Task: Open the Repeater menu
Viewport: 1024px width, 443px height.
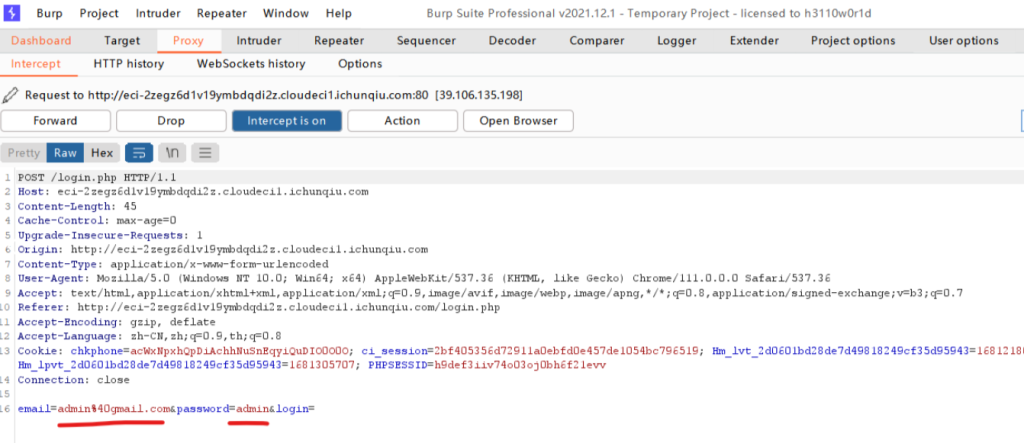Action: click(x=222, y=13)
